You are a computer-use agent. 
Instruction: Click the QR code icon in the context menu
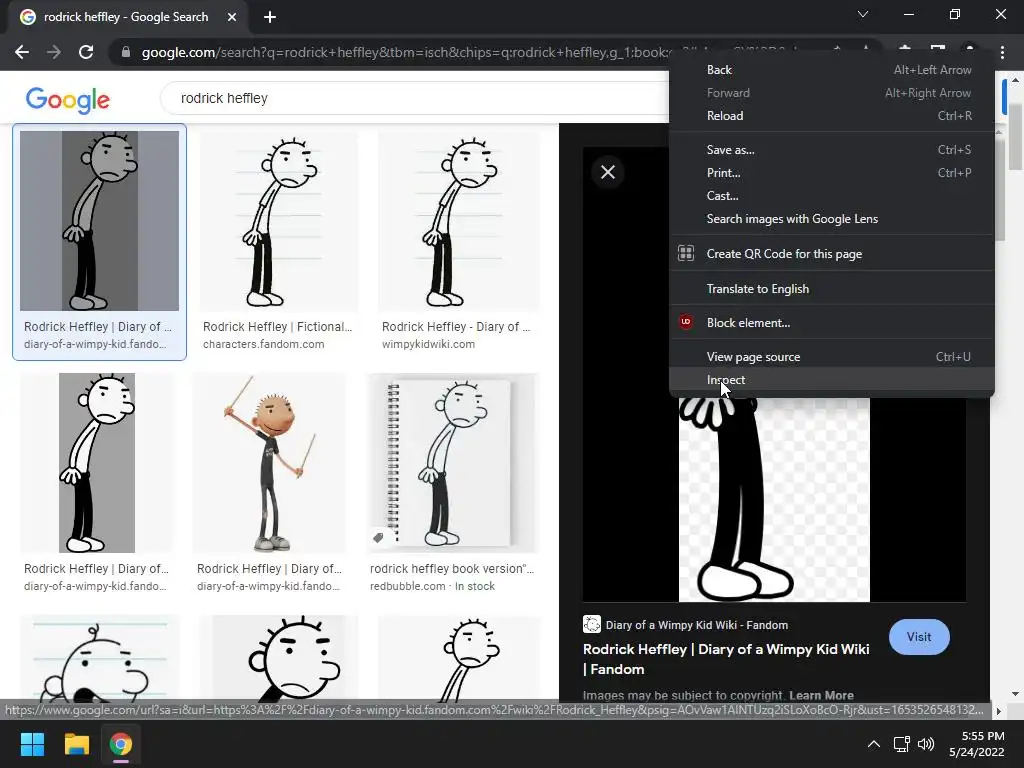point(686,253)
